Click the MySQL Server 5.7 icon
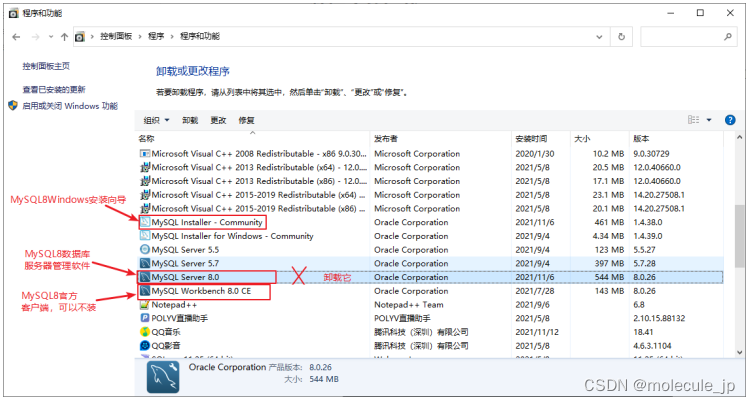The width and height of the screenshot is (750, 404). [144, 263]
